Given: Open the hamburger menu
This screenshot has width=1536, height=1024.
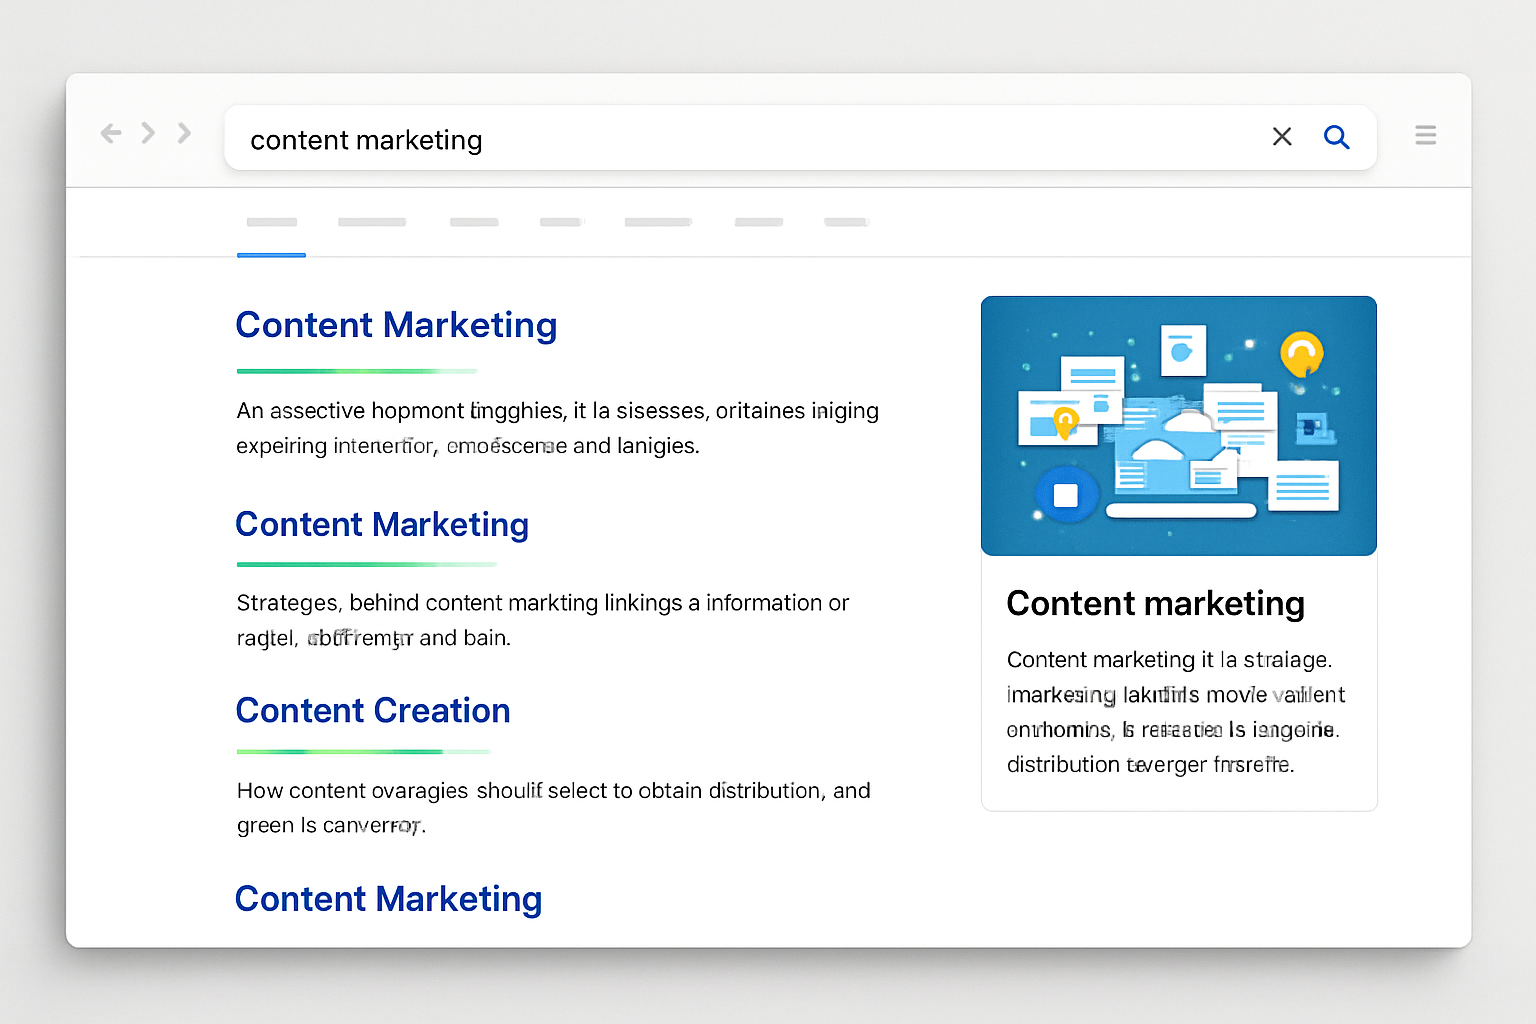Looking at the screenshot, I should point(1425,134).
